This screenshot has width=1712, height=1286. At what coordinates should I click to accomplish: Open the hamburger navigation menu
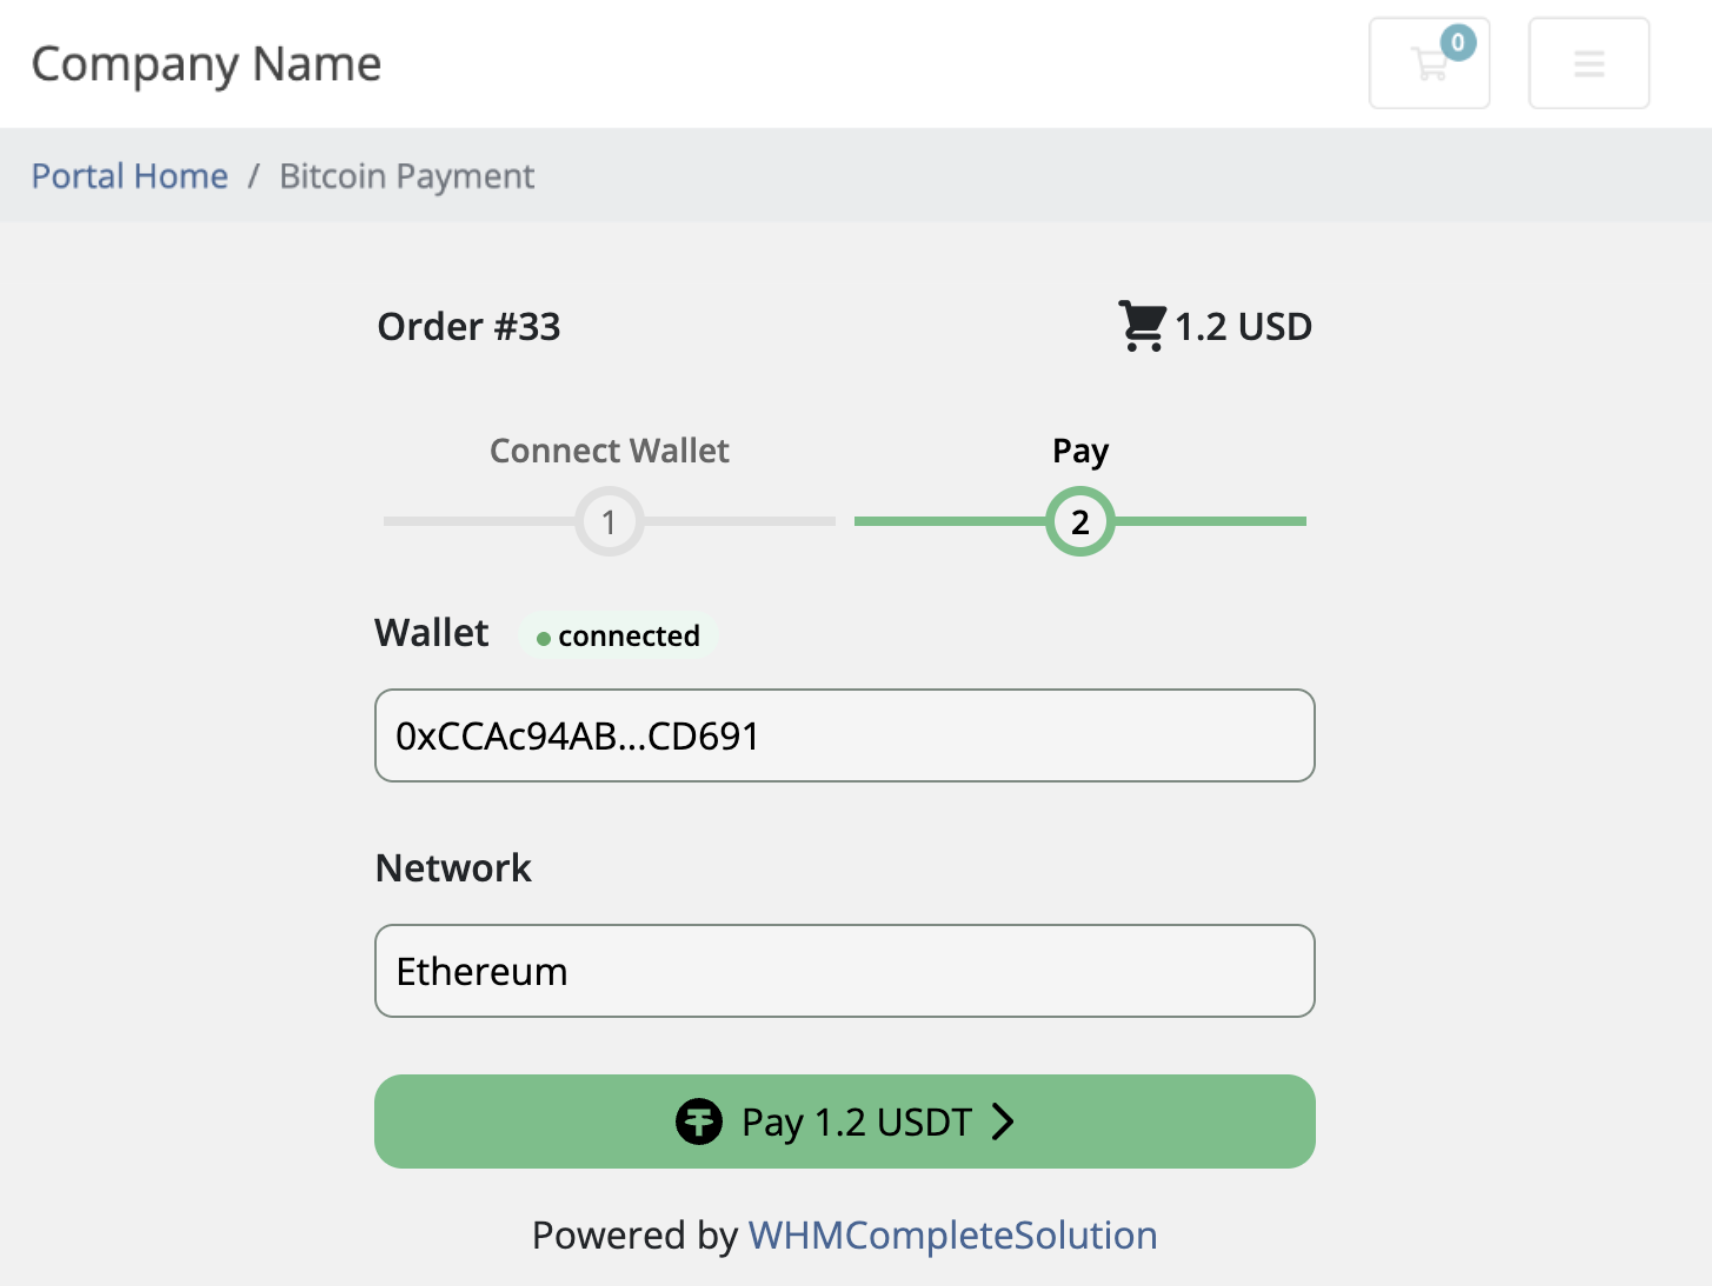point(1589,63)
